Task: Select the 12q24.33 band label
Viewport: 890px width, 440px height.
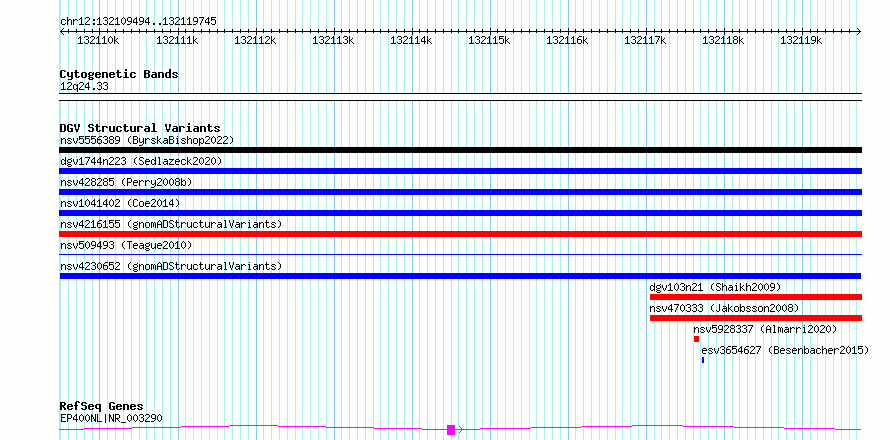Action: pyautogui.click(x=84, y=87)
